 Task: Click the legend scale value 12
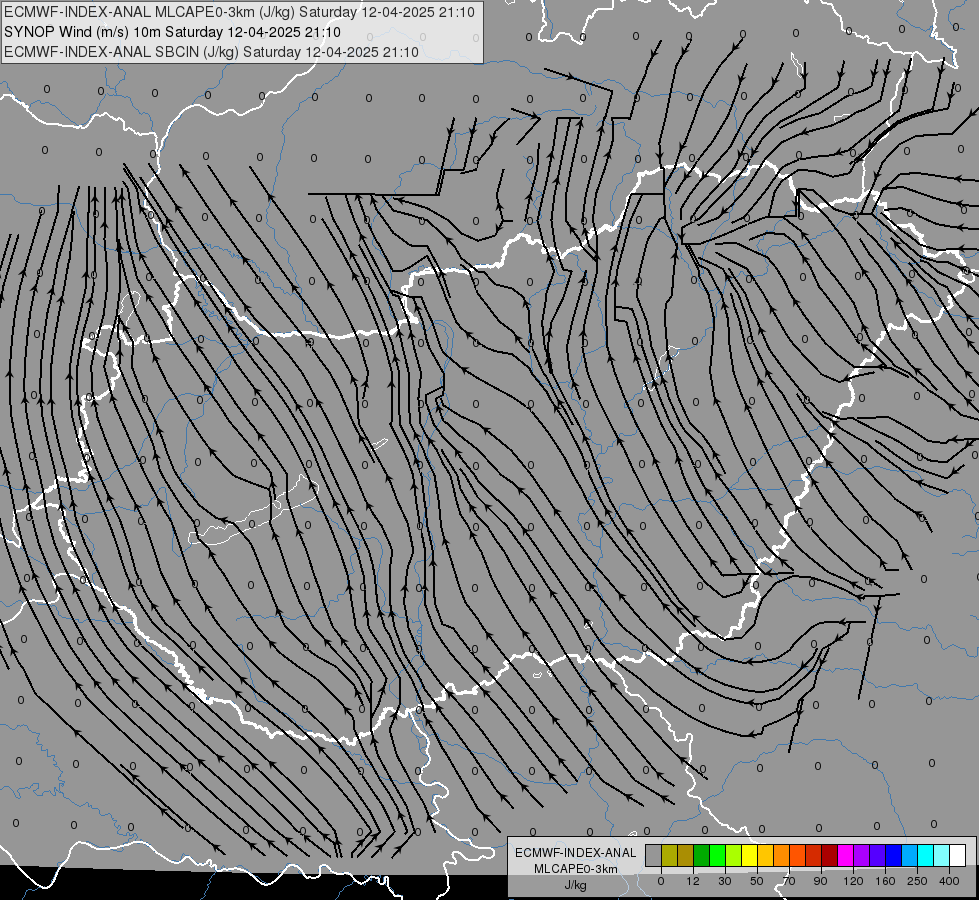point(693,881)
